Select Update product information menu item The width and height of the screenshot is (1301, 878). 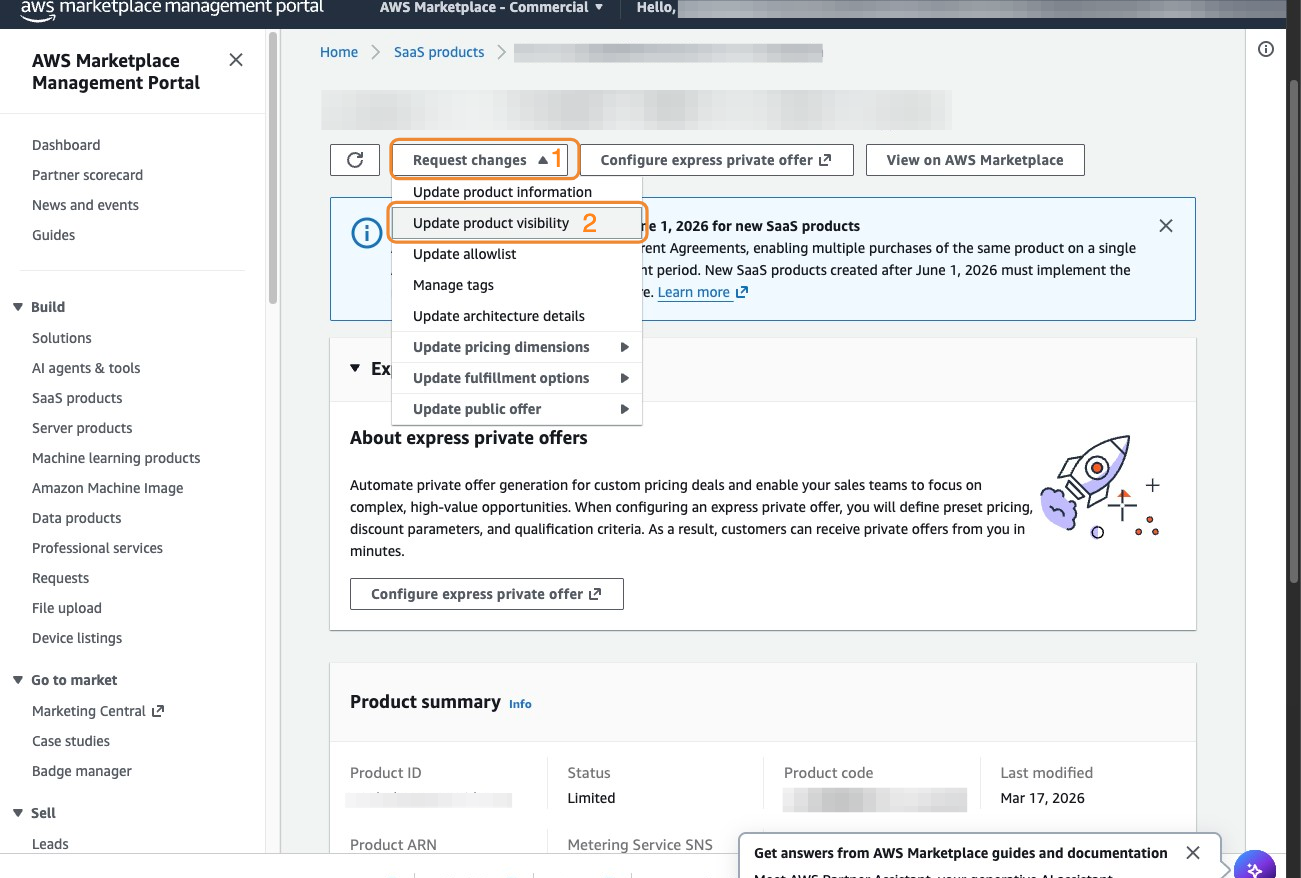pyautogui.click(x=516, y=192)
